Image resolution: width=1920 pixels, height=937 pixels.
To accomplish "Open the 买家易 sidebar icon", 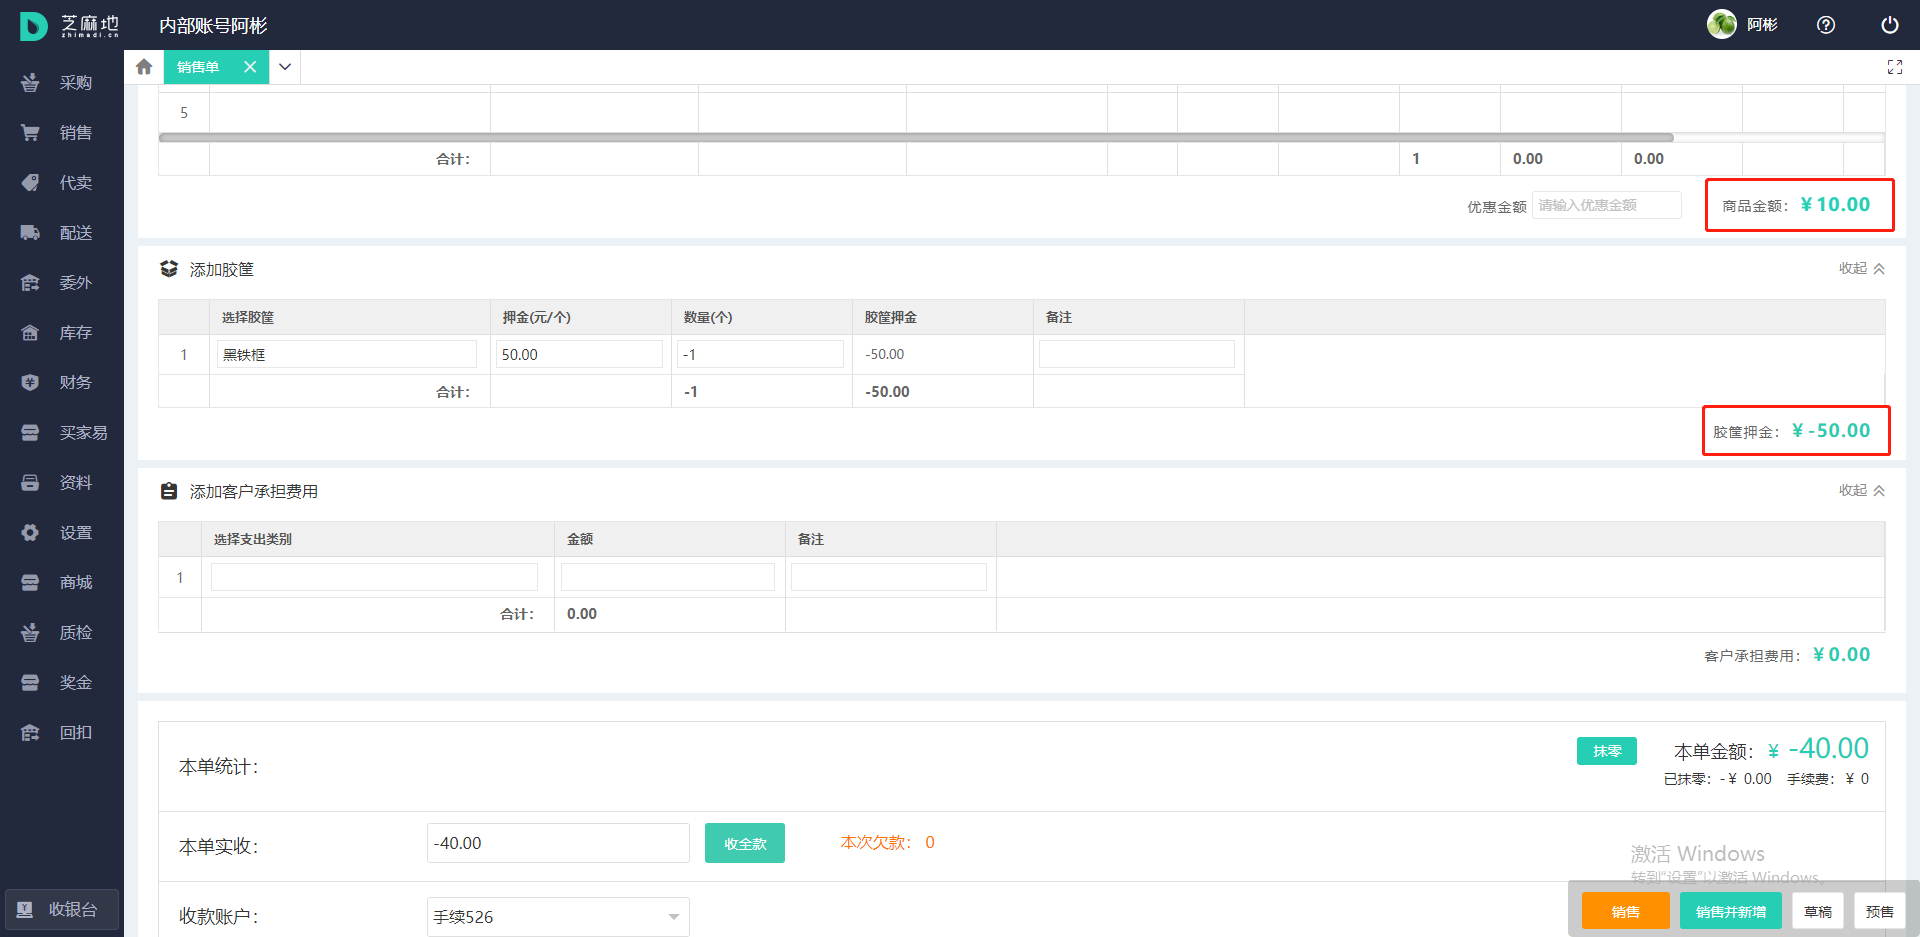I will pyautogui.click(x=30, y=433).
